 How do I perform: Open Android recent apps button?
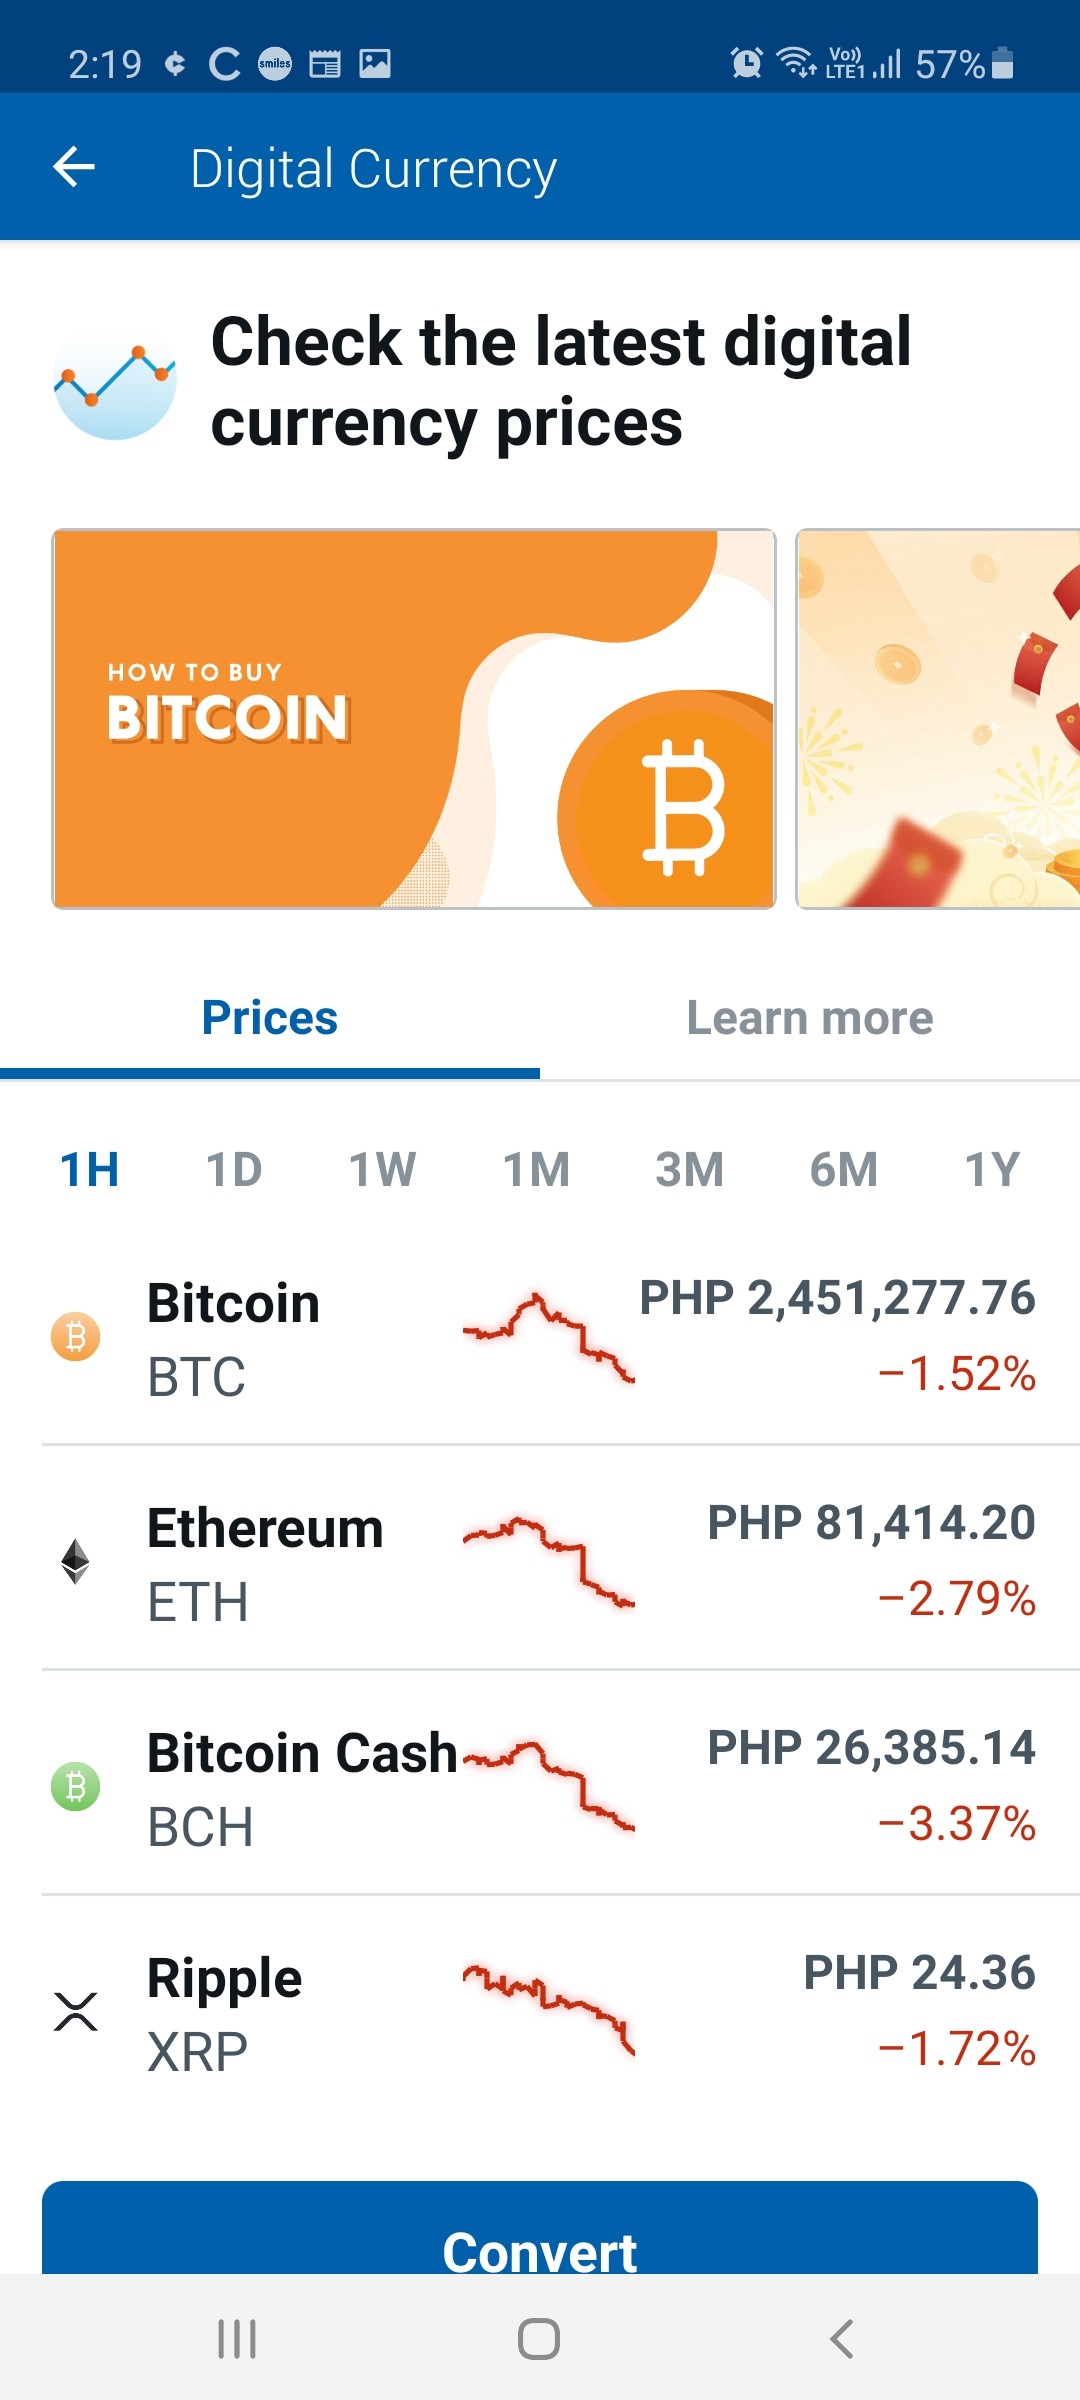237,2339
